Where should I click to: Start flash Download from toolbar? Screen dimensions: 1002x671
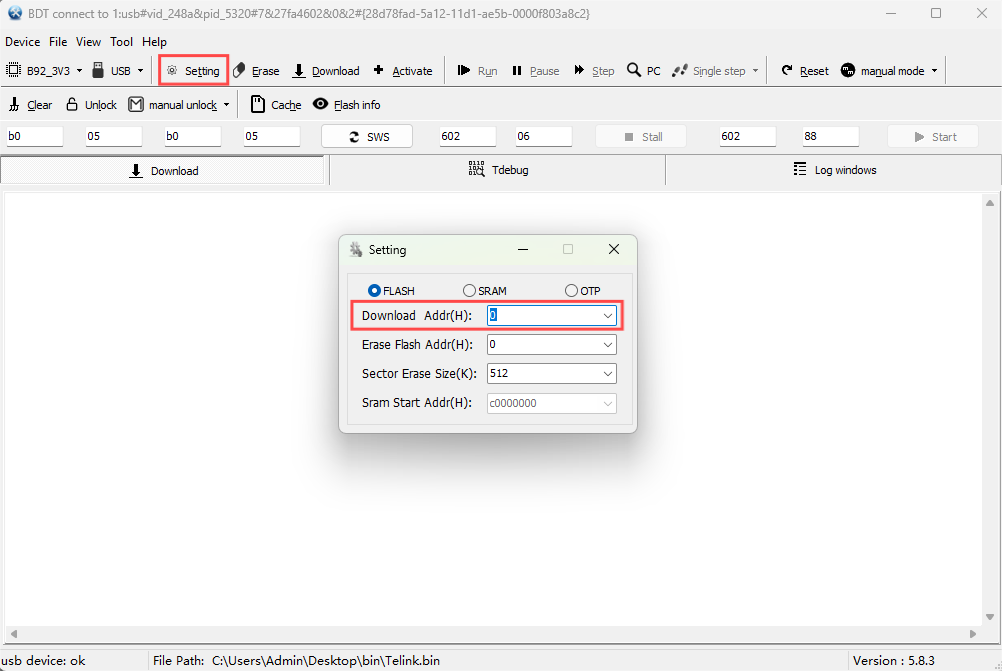pos(326,70)
